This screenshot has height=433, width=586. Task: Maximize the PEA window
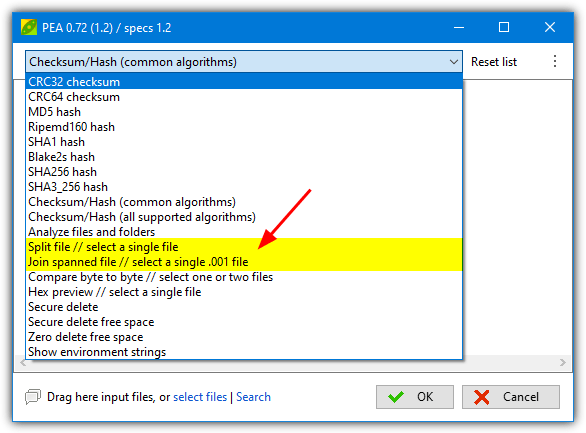pyautogui.click(x=504, y=27)
